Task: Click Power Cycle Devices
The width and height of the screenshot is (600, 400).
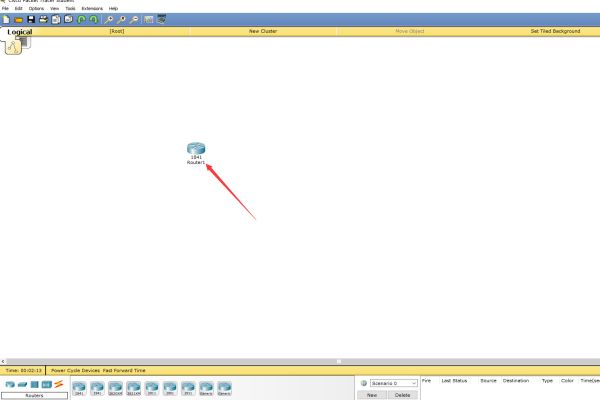Action: 75,371
